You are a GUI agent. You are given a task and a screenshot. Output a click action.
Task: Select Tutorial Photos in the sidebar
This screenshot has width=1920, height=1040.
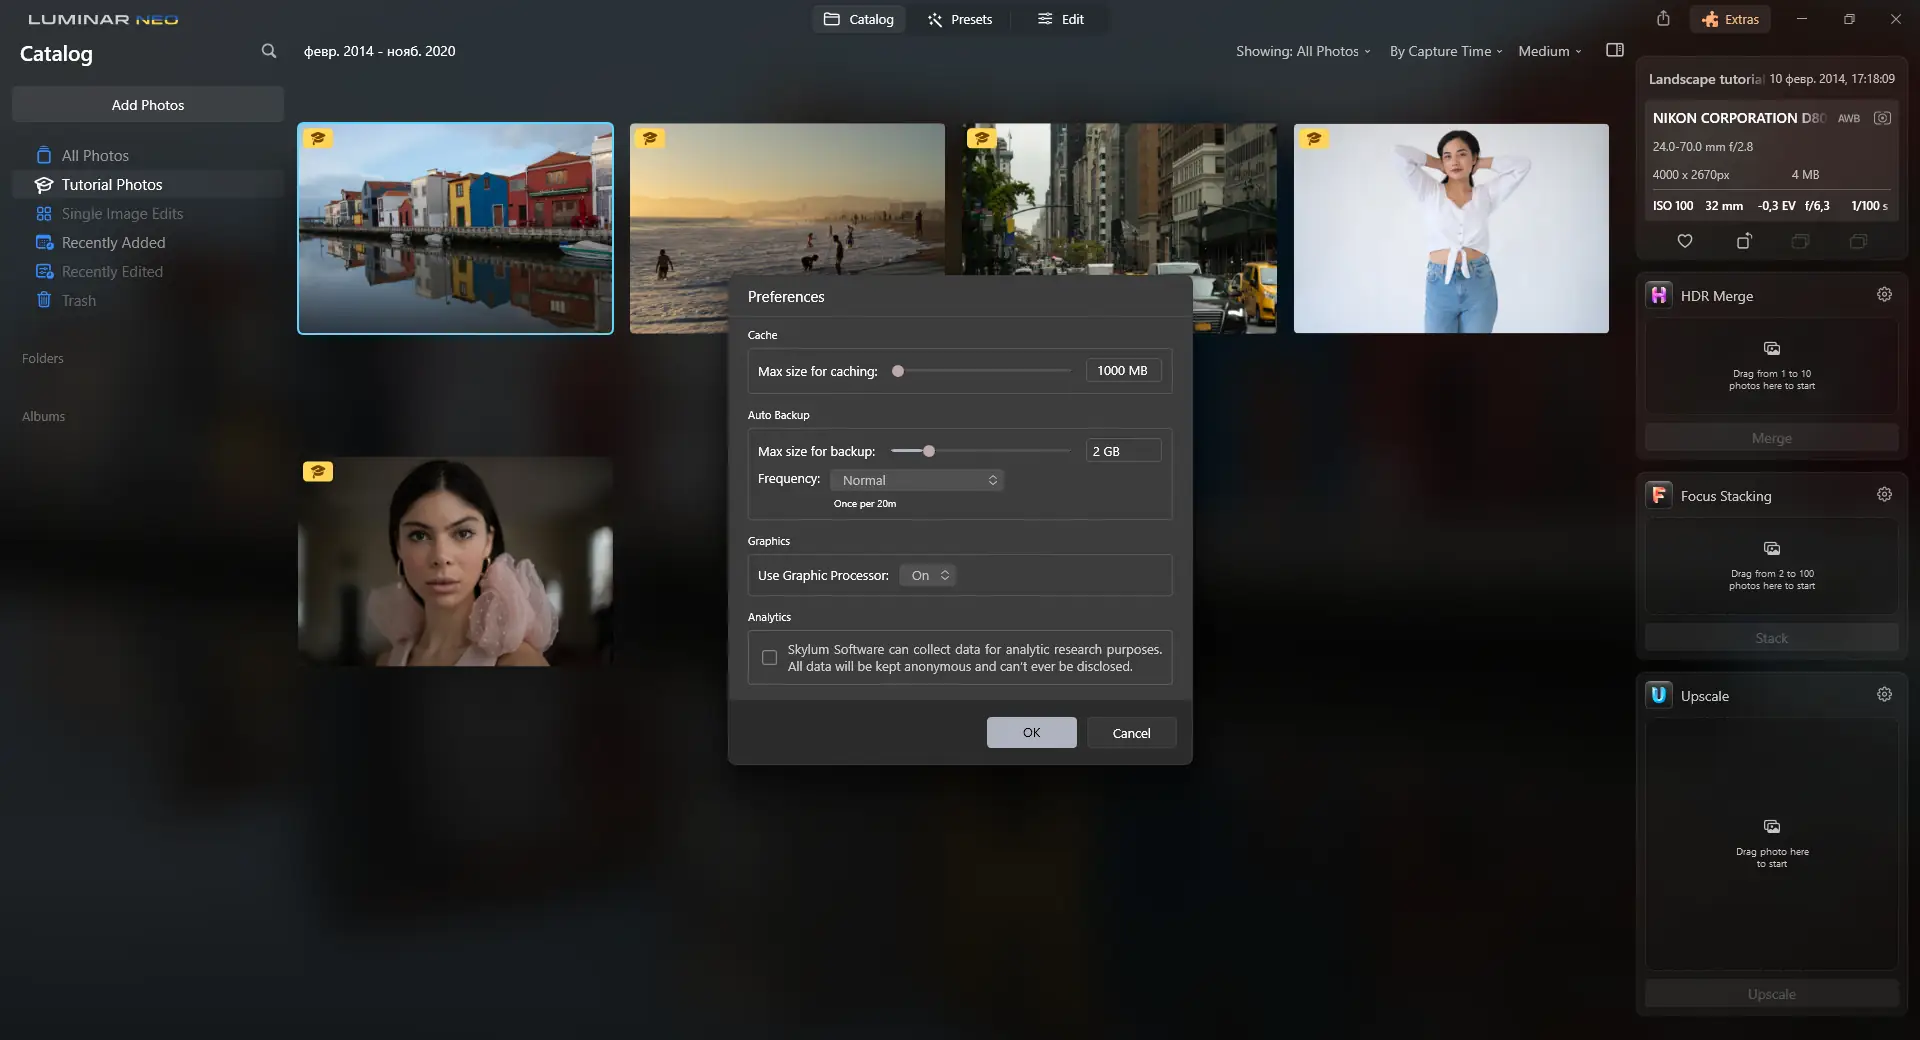148,185
